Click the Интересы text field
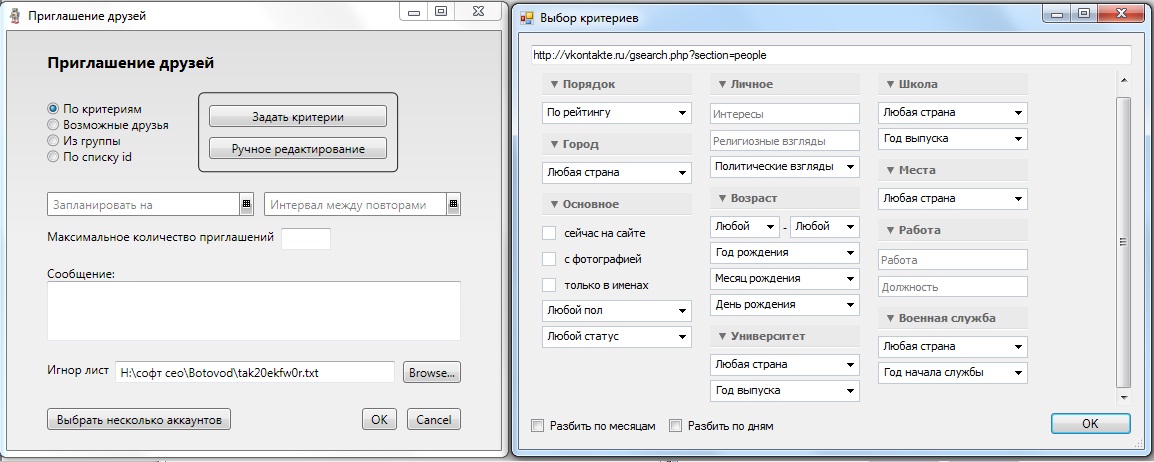Image resolution: width=1154 pixels, height=462 pixels. click(785, 114)
